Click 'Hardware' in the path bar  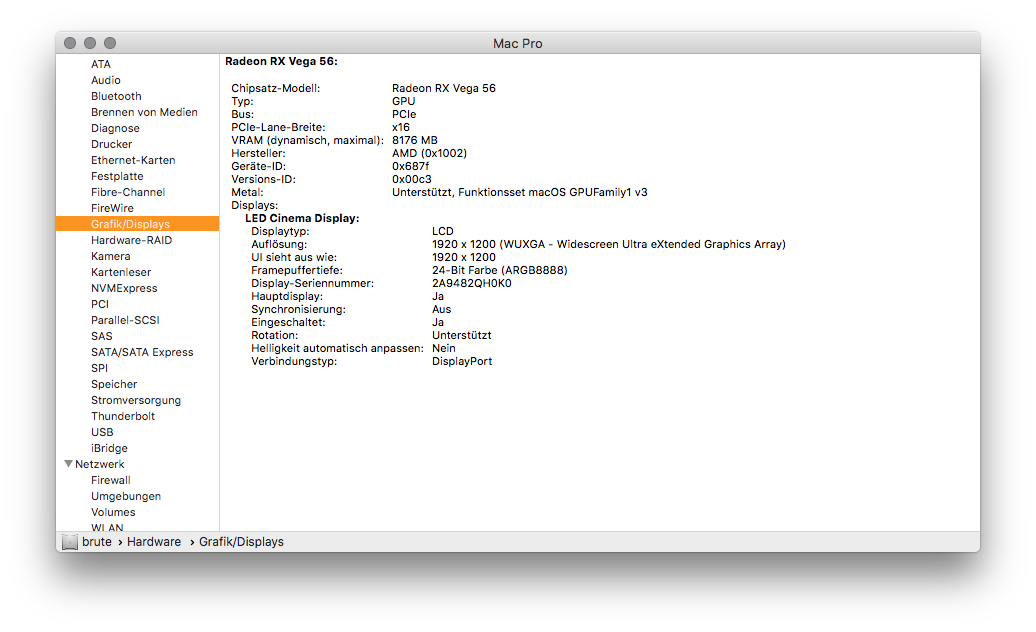(x=154, y=542)
